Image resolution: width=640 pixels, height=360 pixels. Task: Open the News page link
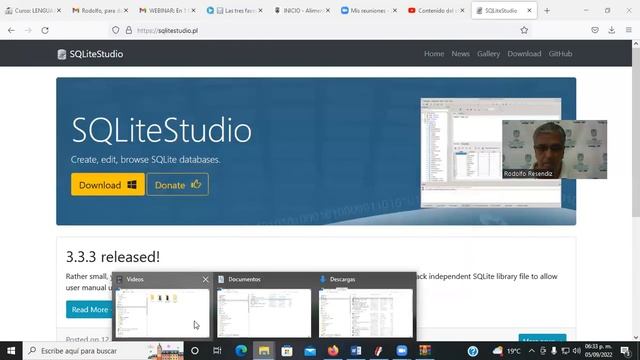(x=460, y=53)
